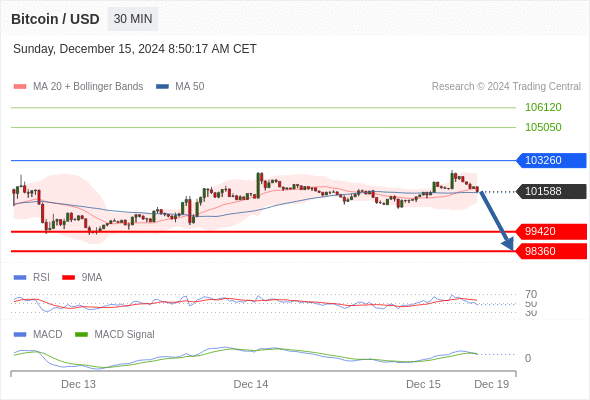This screenshot has height=400, width=590.
Task: Click the Bitcoin / USD title
Action: pos(55,19)
